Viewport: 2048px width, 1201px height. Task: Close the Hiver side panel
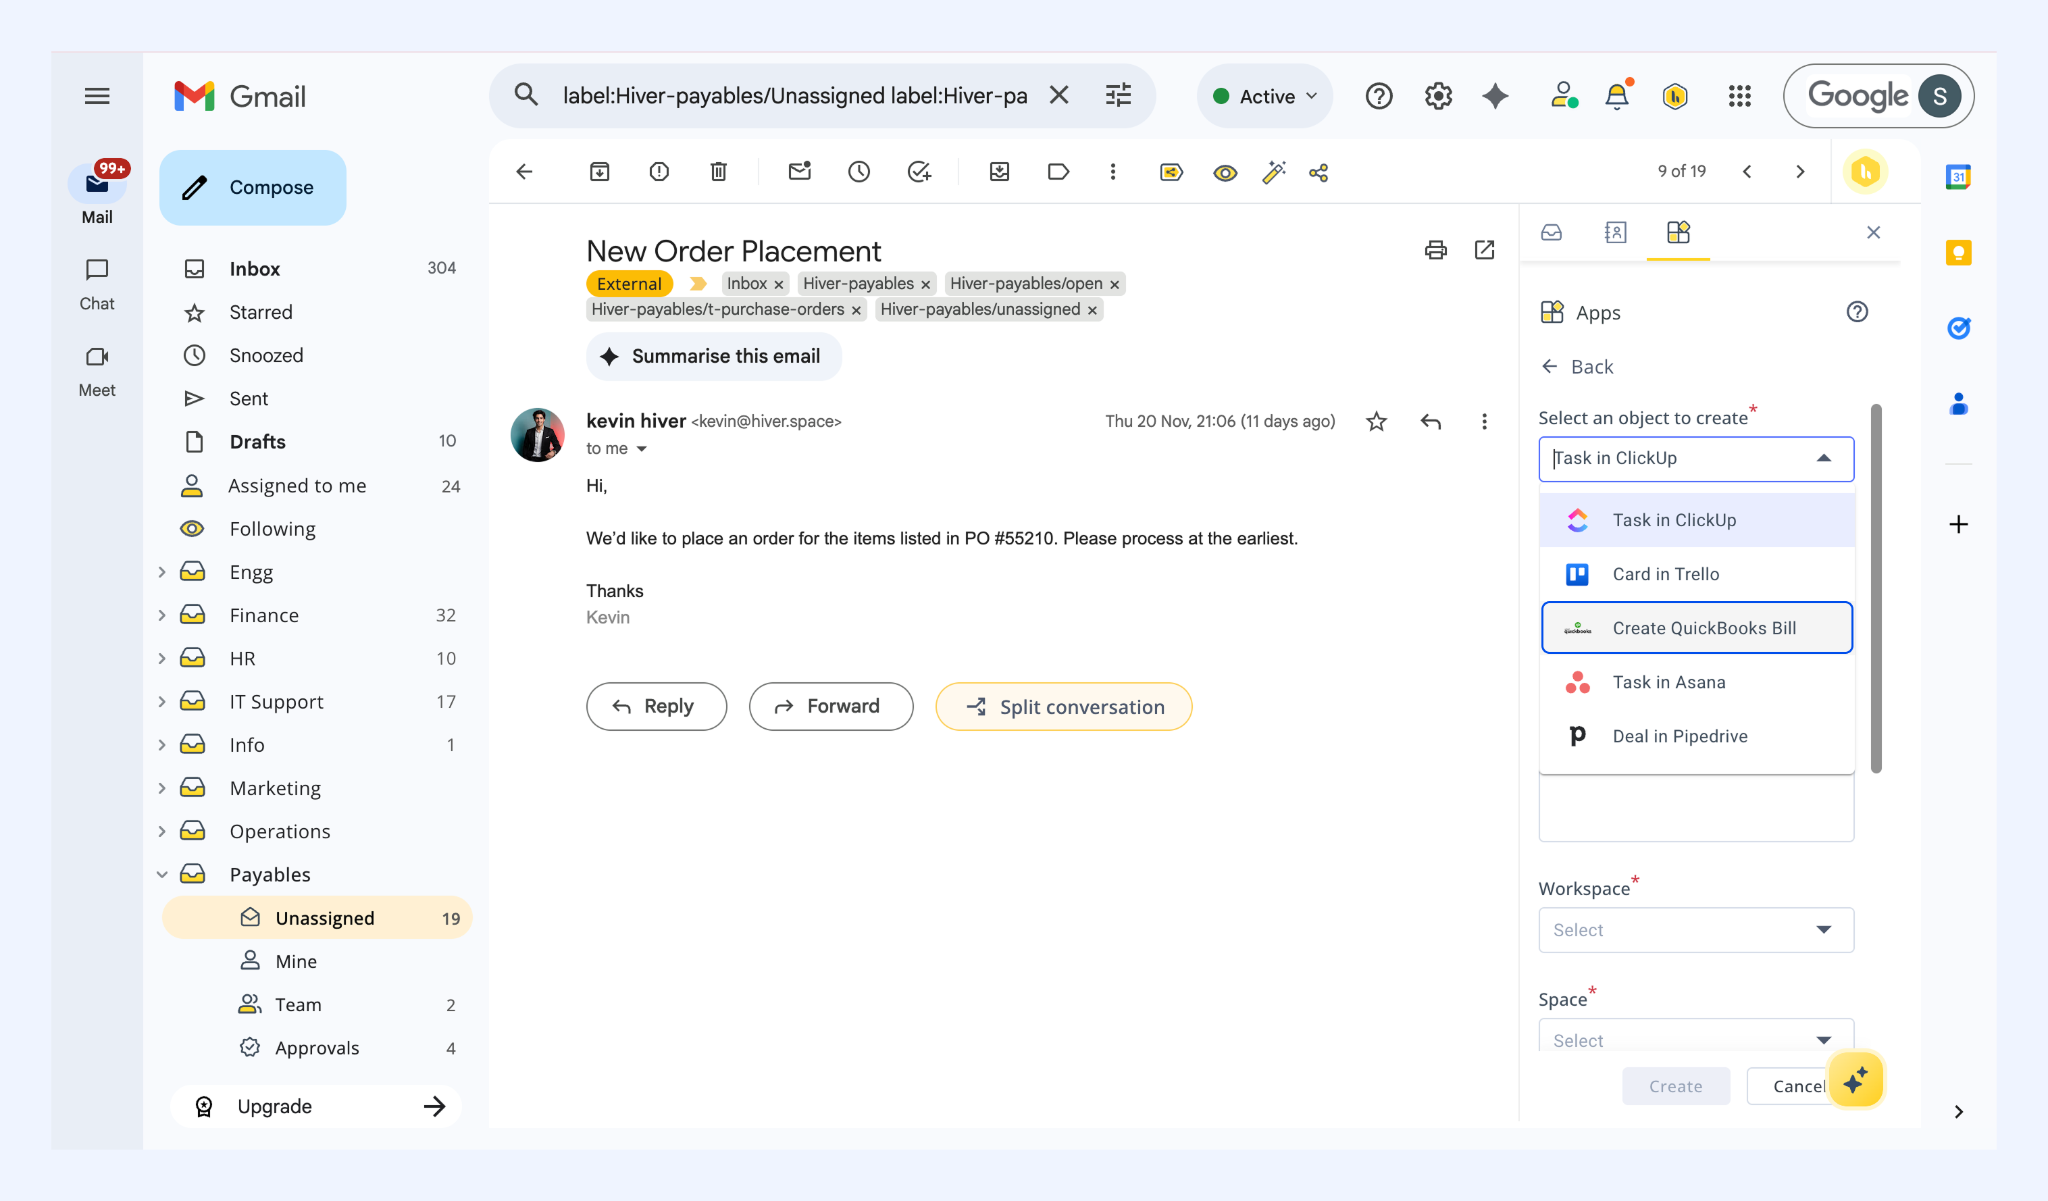click(1873, 233)
